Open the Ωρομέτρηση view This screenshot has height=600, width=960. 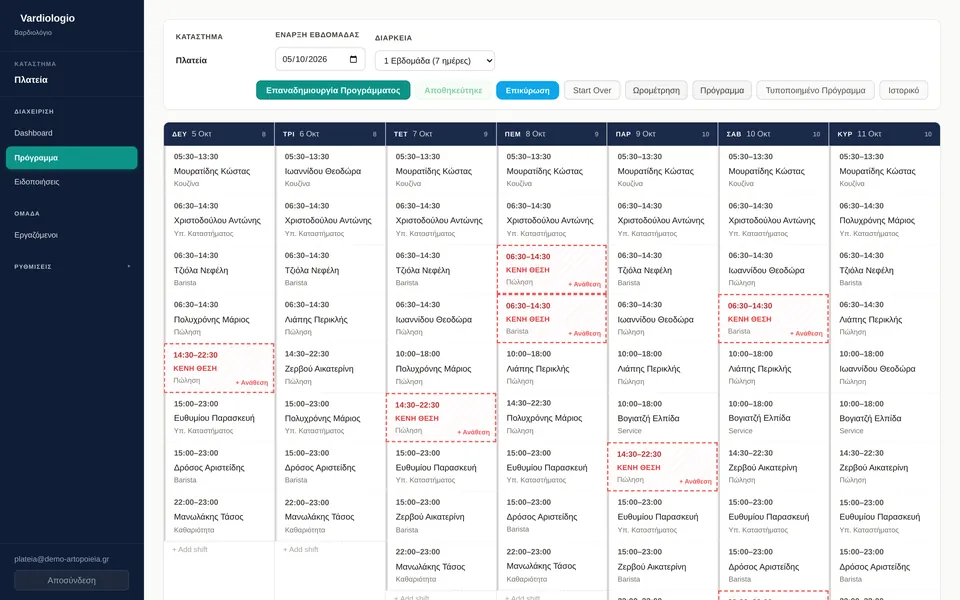click(x=656, y=90)
